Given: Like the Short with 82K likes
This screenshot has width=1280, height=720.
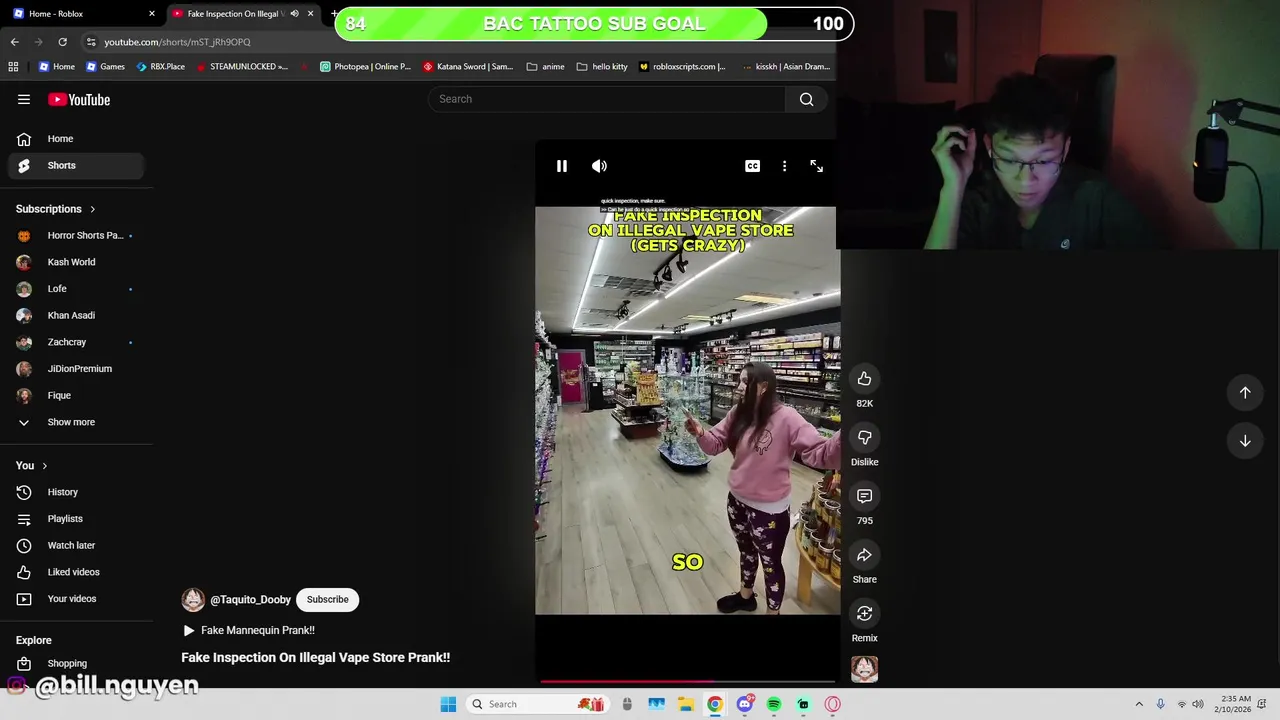Looking at the screenshot, I should click(x=864, y=378).
